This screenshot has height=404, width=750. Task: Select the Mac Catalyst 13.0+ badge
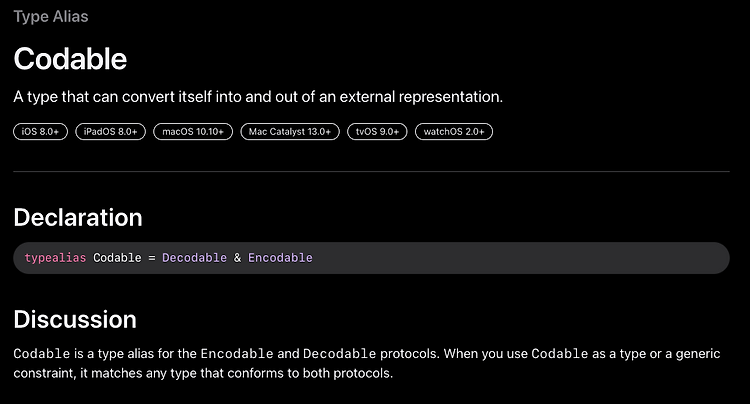[x=290, y=131]
